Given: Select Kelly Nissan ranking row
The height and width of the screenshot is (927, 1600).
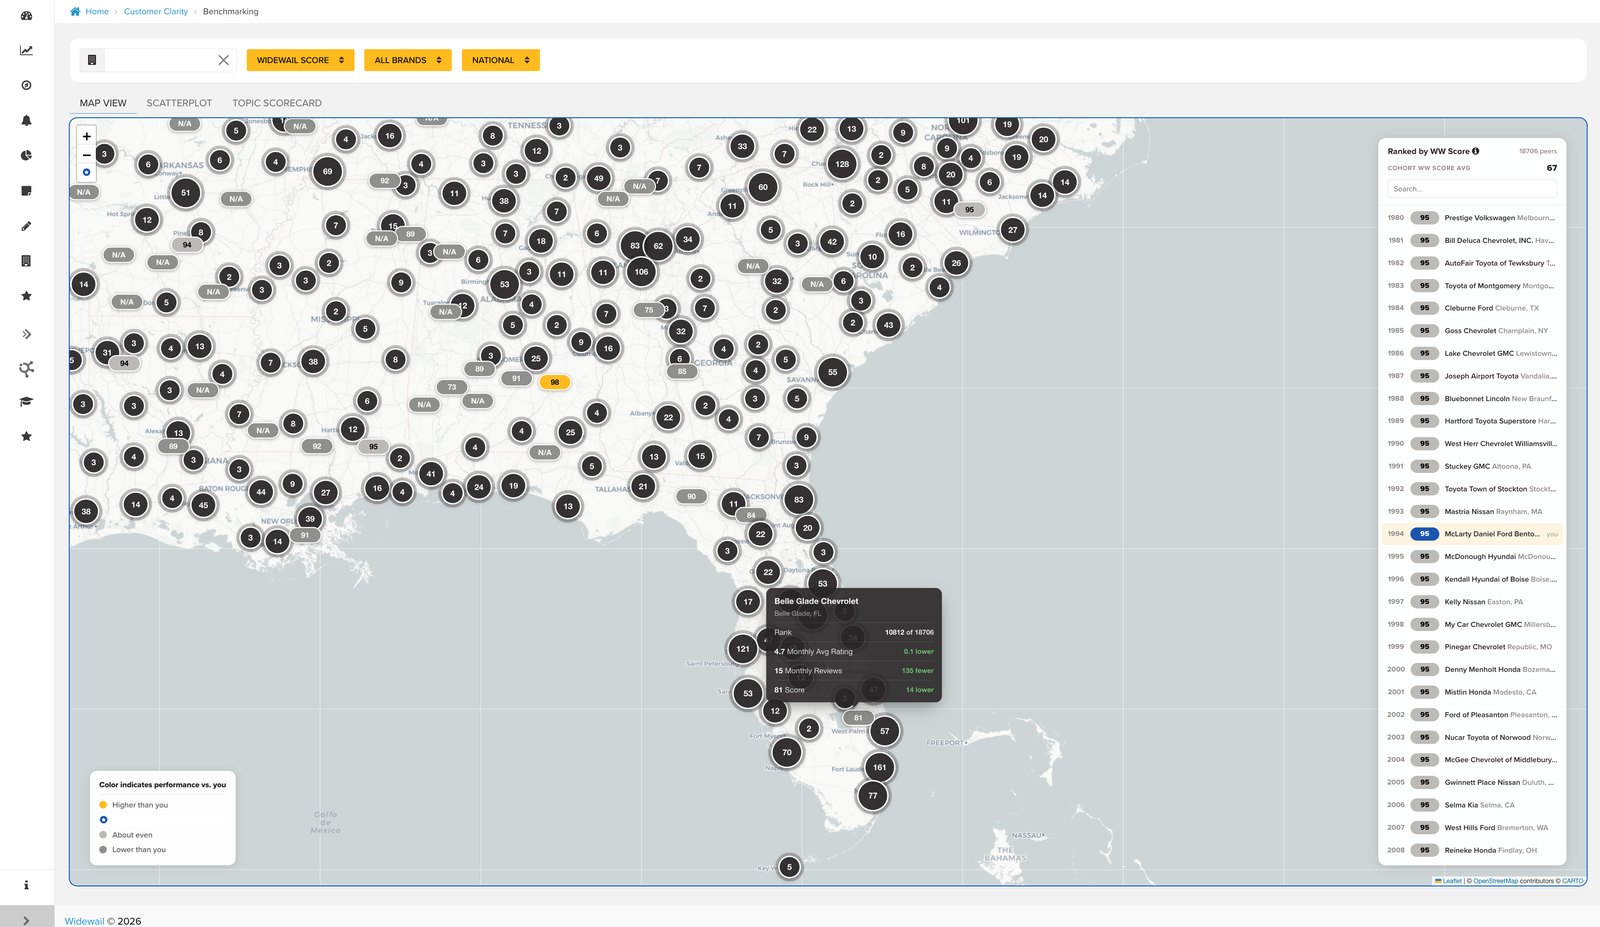Looking at the screenshot, I should (x=1472, y=602).
